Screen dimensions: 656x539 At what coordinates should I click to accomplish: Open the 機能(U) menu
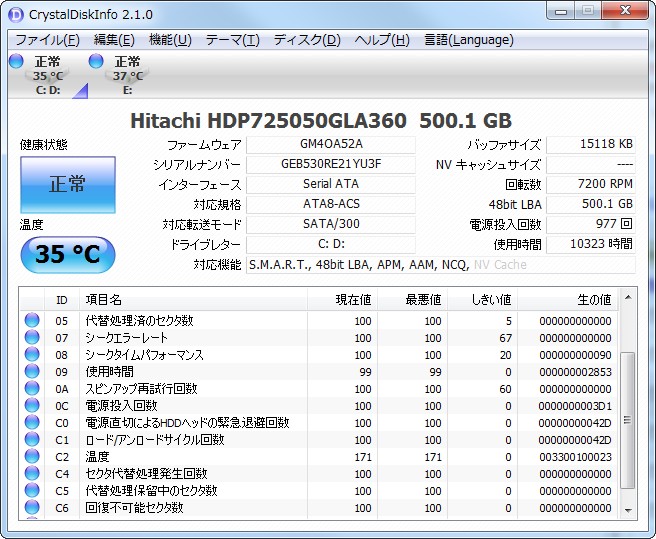pyautogui.click(x=170, y=40)
